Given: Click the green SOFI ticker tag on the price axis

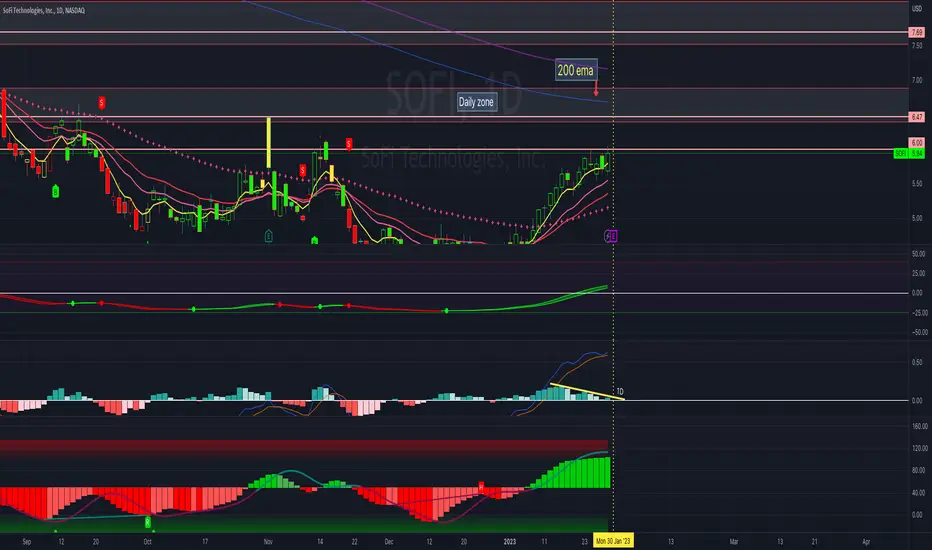Looking at the screenshot, I should 901,153.
